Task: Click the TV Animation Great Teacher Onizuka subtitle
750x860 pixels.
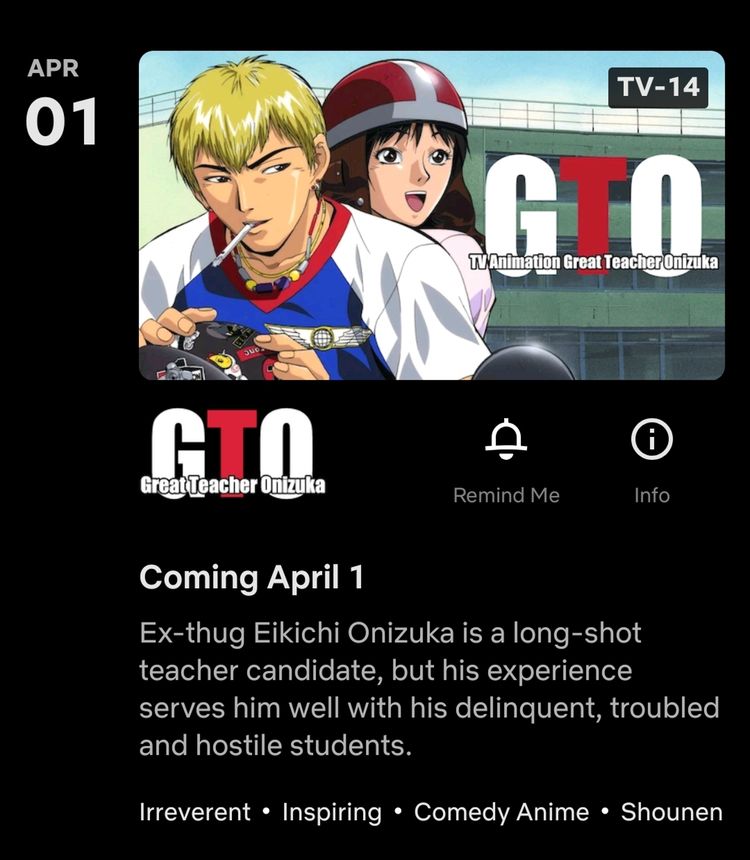Action: pyautogui.click(x=594, y=262)
